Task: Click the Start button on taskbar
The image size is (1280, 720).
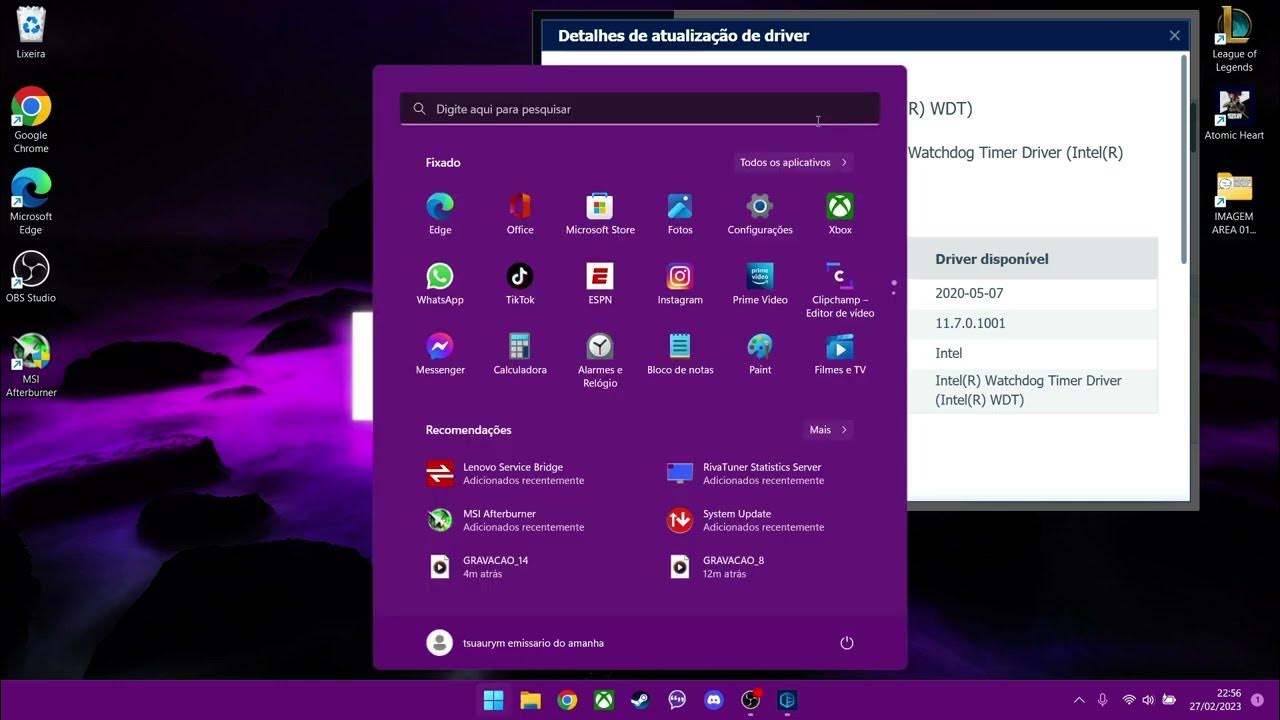Action: (493, 700)
